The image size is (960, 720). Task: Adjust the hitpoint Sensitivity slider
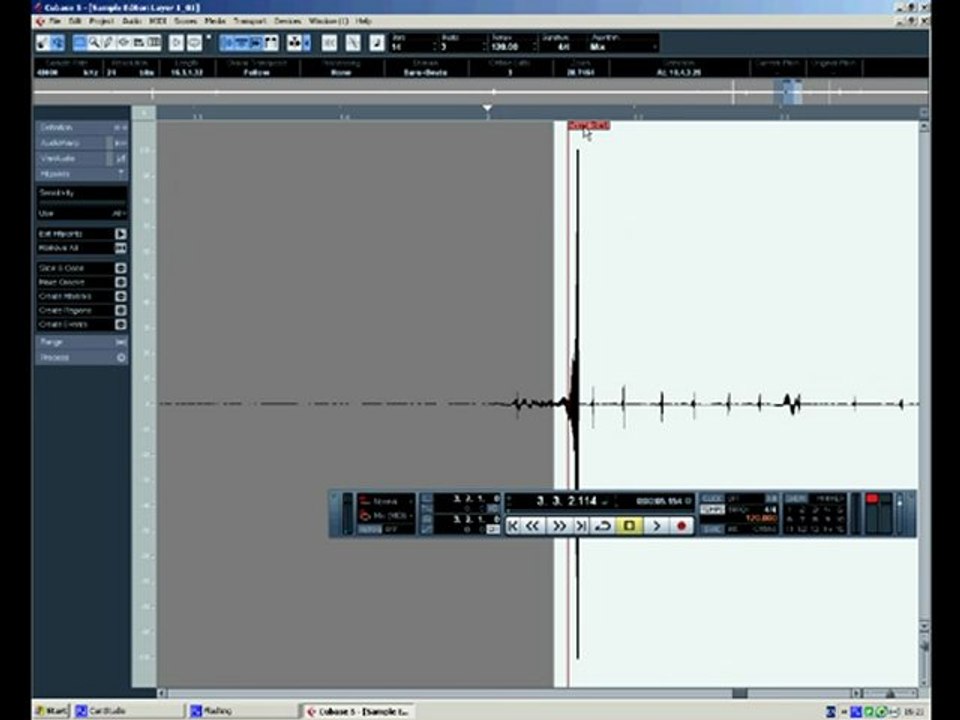tap(82, 202)
